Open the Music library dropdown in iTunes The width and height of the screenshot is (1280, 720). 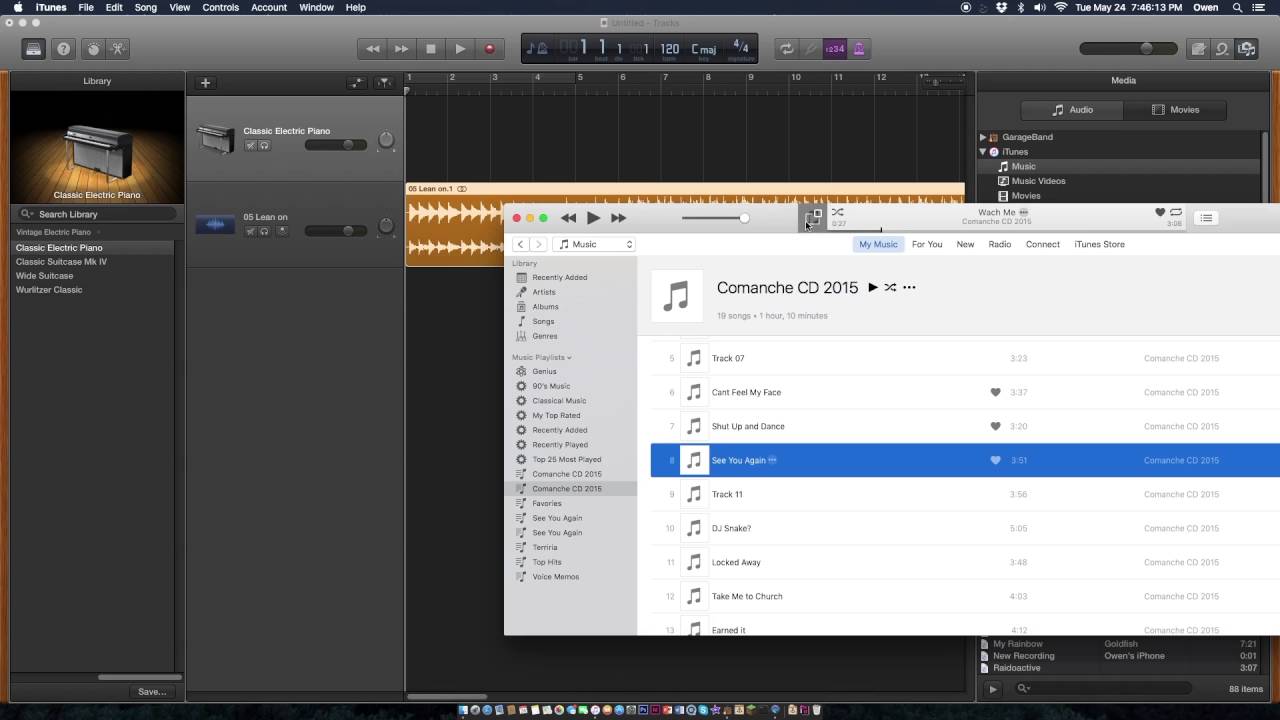pos(594,244)
